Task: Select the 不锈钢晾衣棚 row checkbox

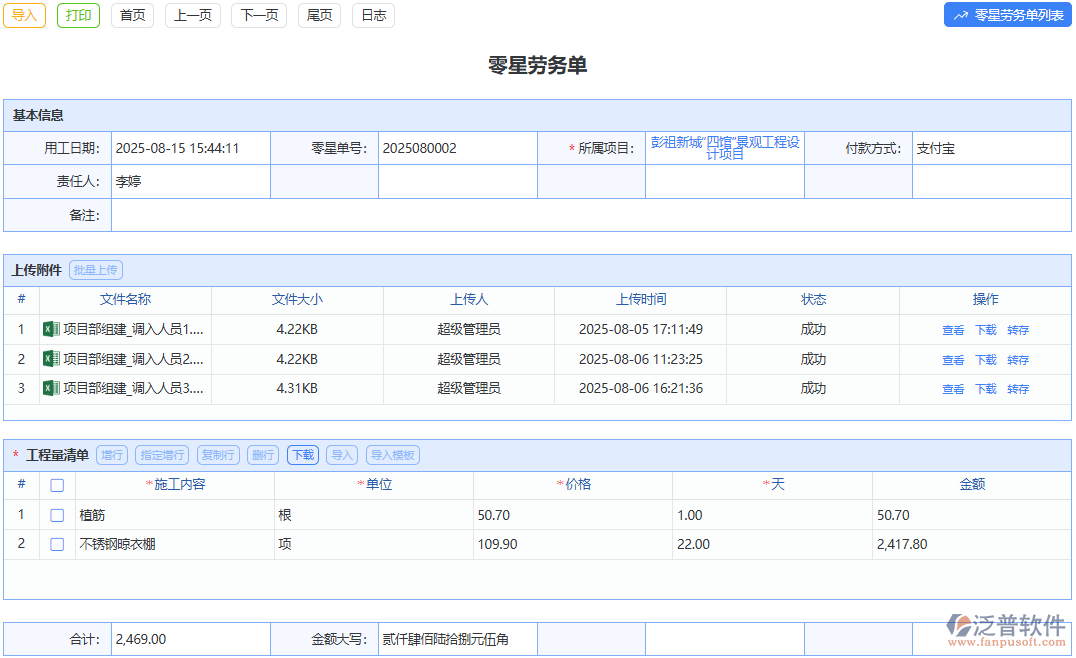Action: tap(56, 544)
